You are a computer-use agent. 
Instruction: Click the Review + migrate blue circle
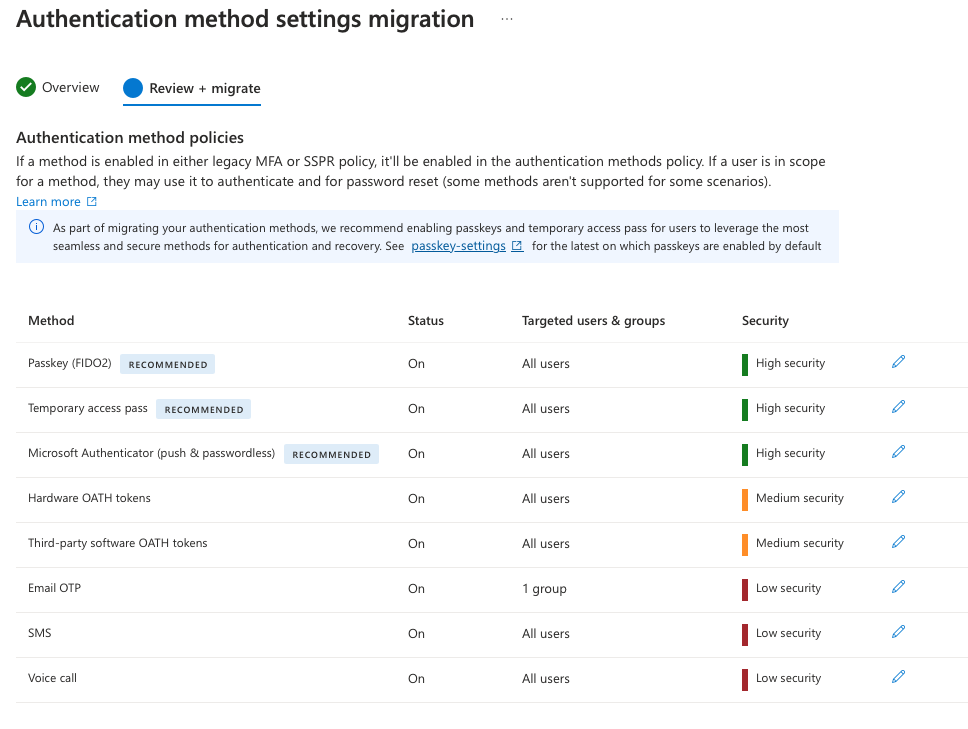pyautogui.click(x=133, y=88)
